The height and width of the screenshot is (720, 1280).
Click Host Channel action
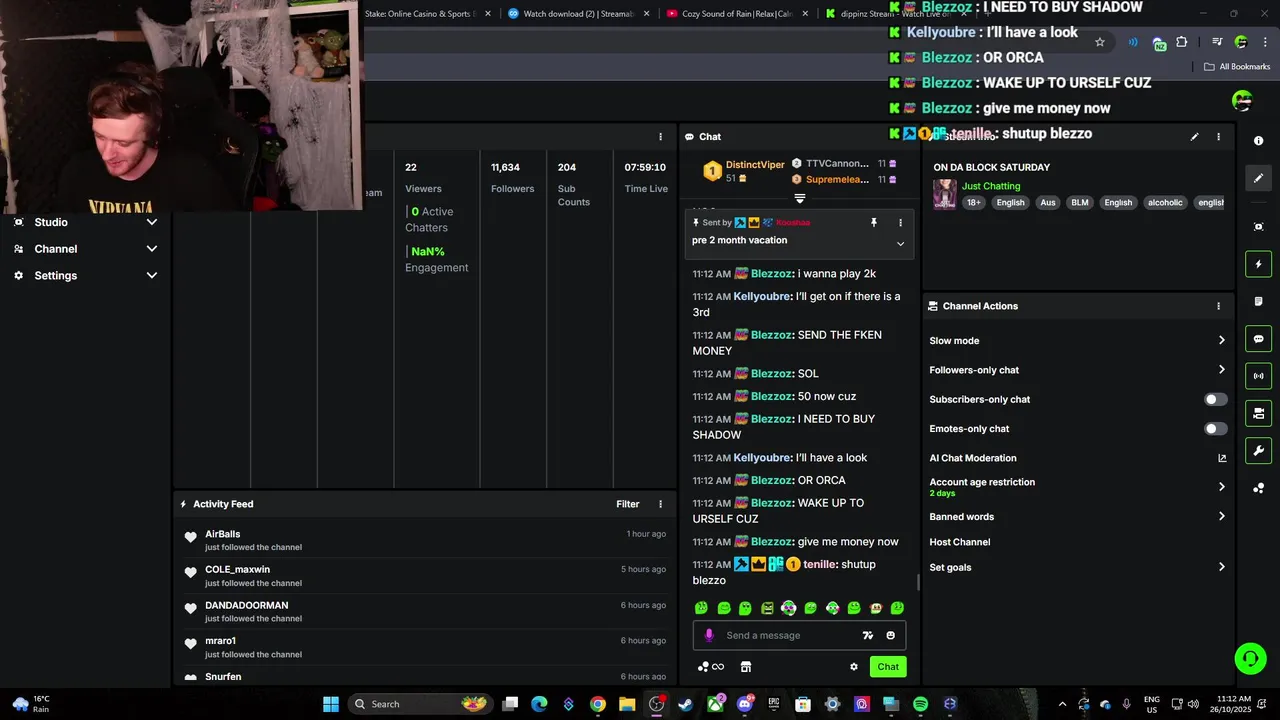click(x=960, y=542)
